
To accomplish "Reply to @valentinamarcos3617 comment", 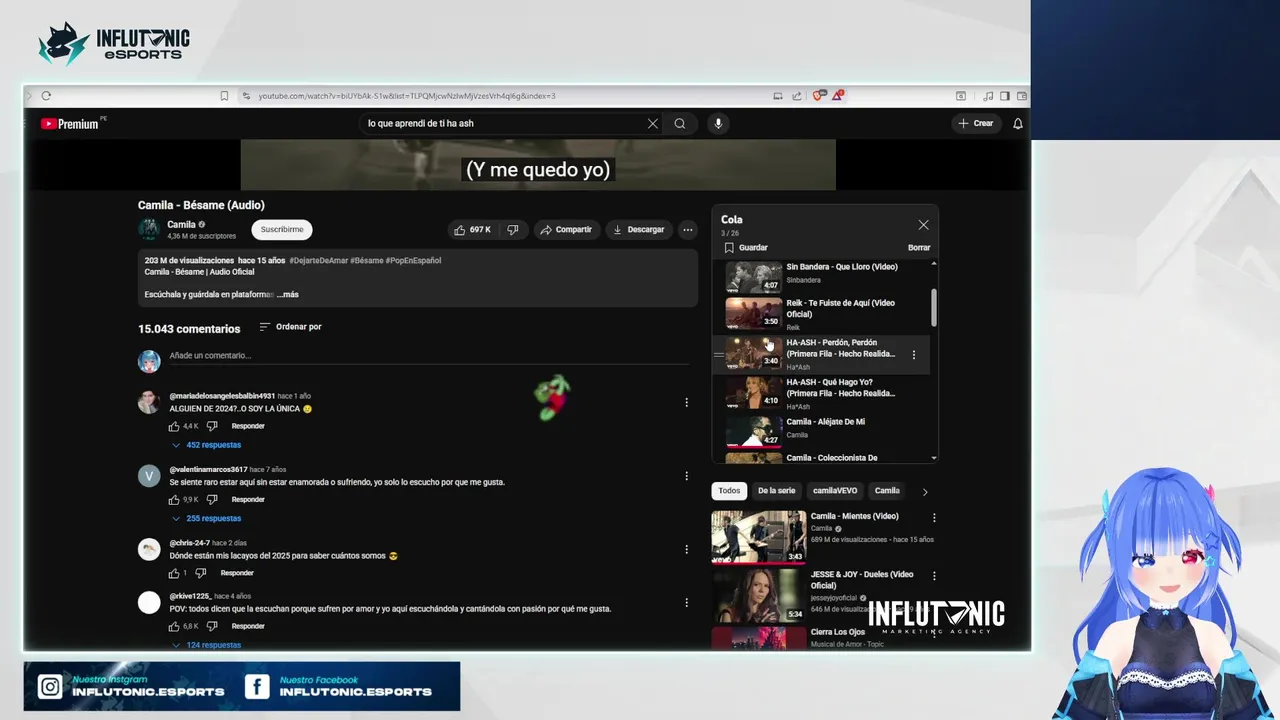I will point(248,499).
